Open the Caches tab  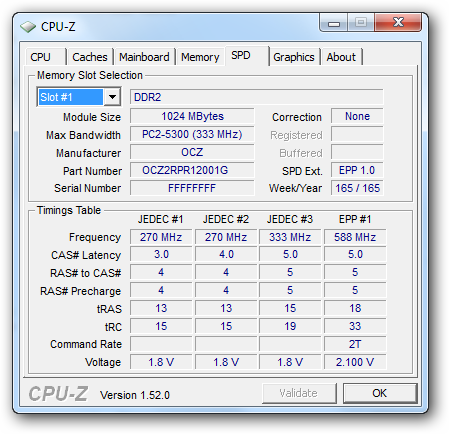coord(90,57)
